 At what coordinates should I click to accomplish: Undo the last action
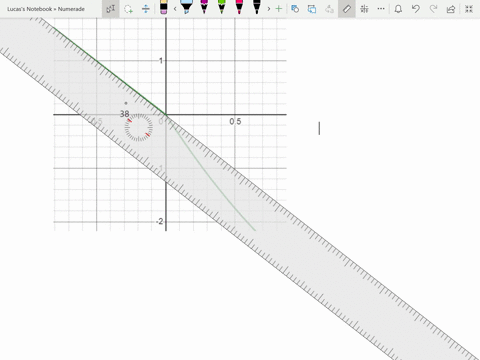tap(416, 9)
